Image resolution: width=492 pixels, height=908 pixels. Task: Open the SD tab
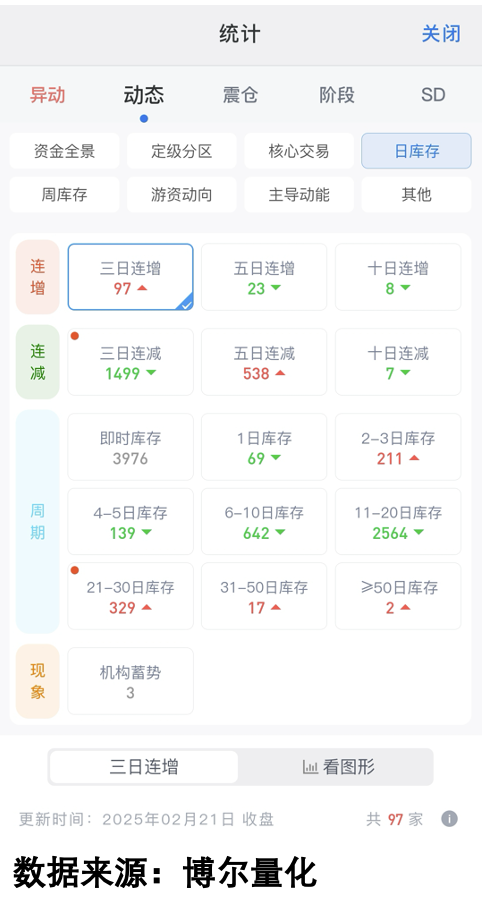pyautogui.click(x=433, y=94)
